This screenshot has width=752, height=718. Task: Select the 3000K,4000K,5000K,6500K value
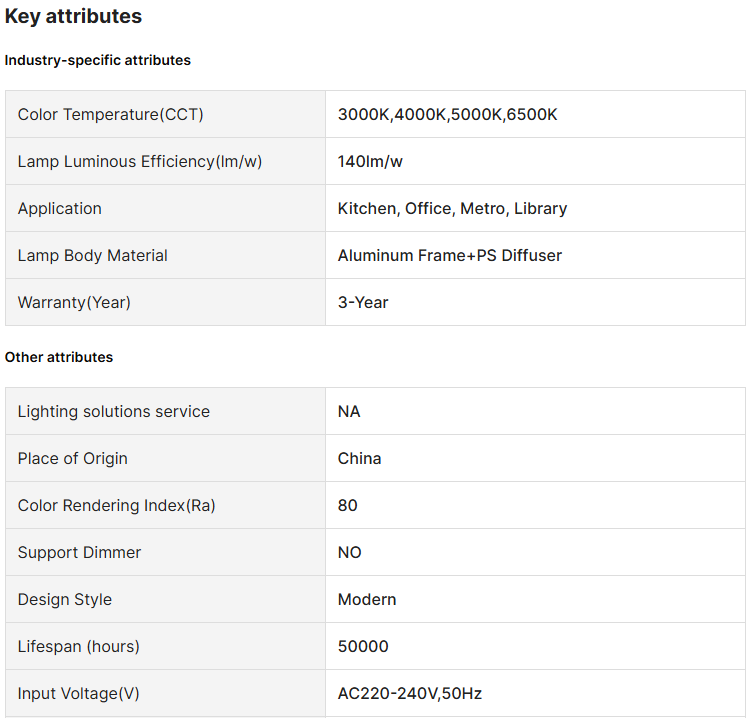[x=447, y=115]
